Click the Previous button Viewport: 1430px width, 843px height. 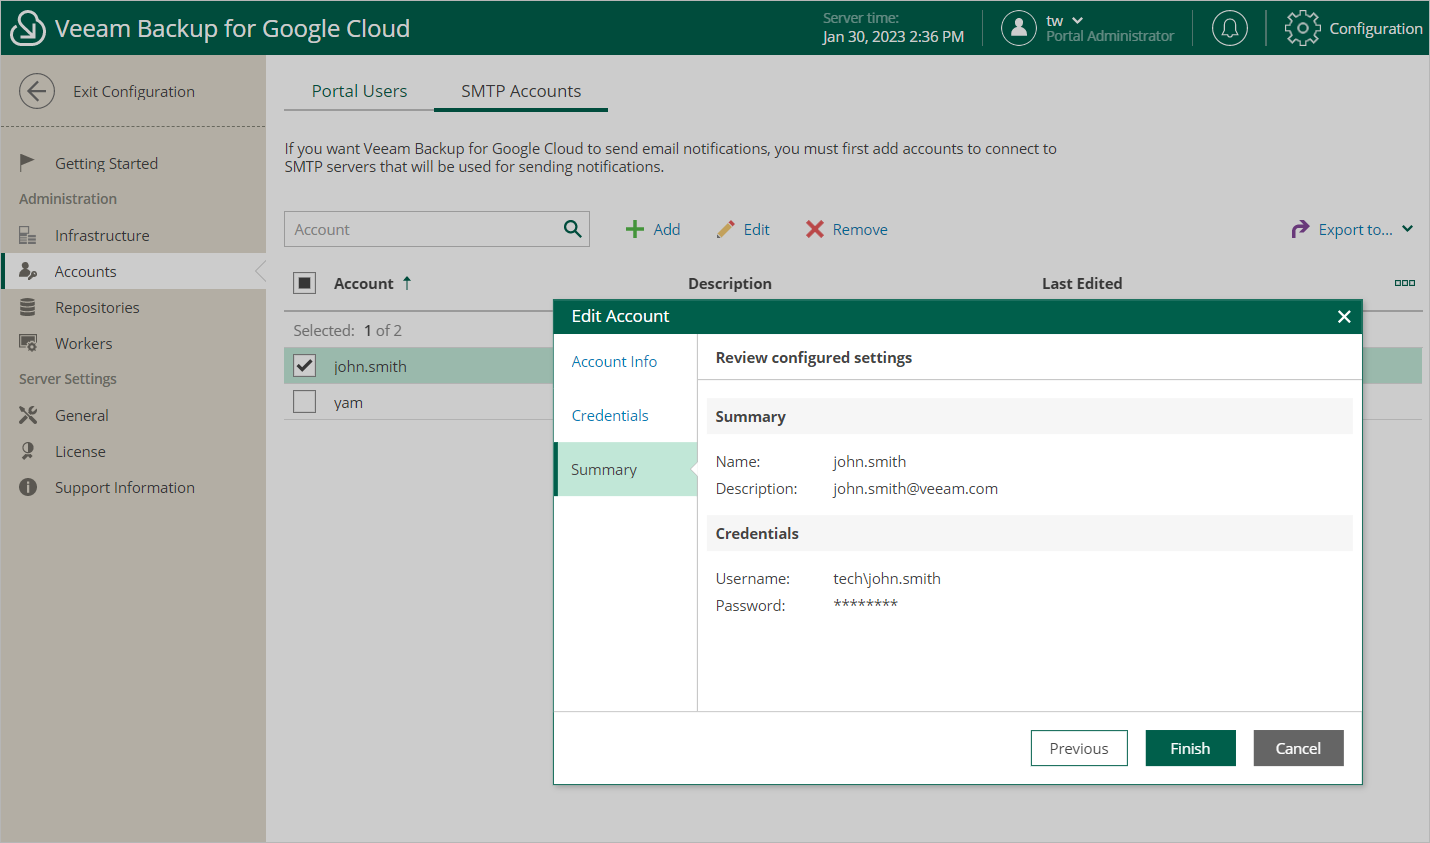coord(1079,748)
